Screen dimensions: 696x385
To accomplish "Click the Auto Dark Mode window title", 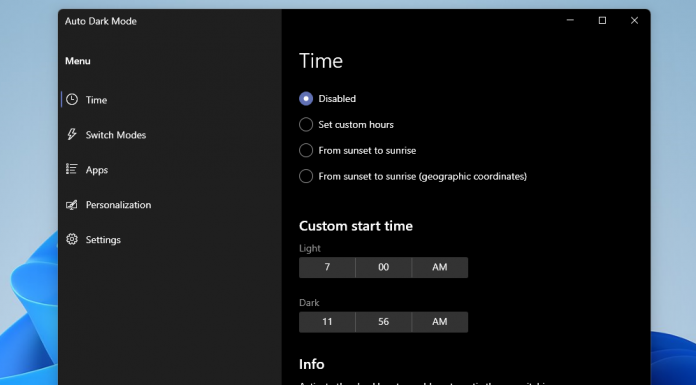I will coord(101,21).
